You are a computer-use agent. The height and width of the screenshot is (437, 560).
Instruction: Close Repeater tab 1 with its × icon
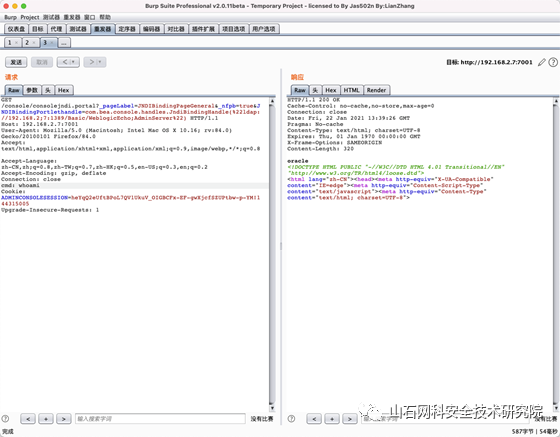pos(16,43)
